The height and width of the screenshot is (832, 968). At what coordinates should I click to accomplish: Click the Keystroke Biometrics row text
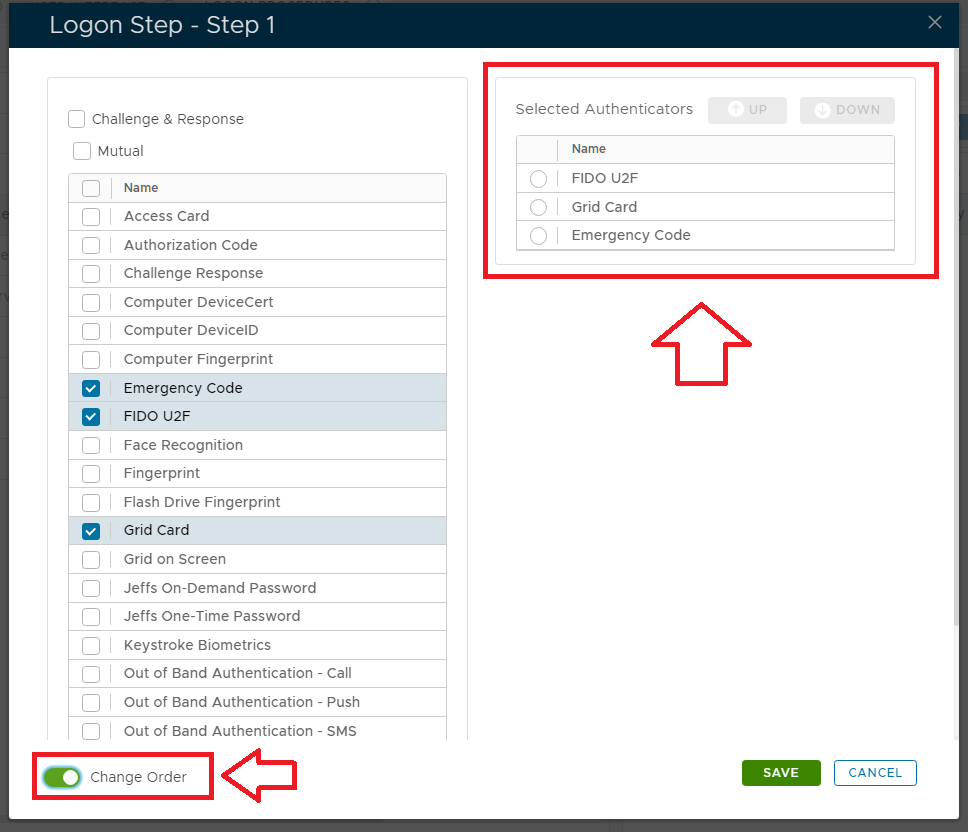(x=197, y=645)
